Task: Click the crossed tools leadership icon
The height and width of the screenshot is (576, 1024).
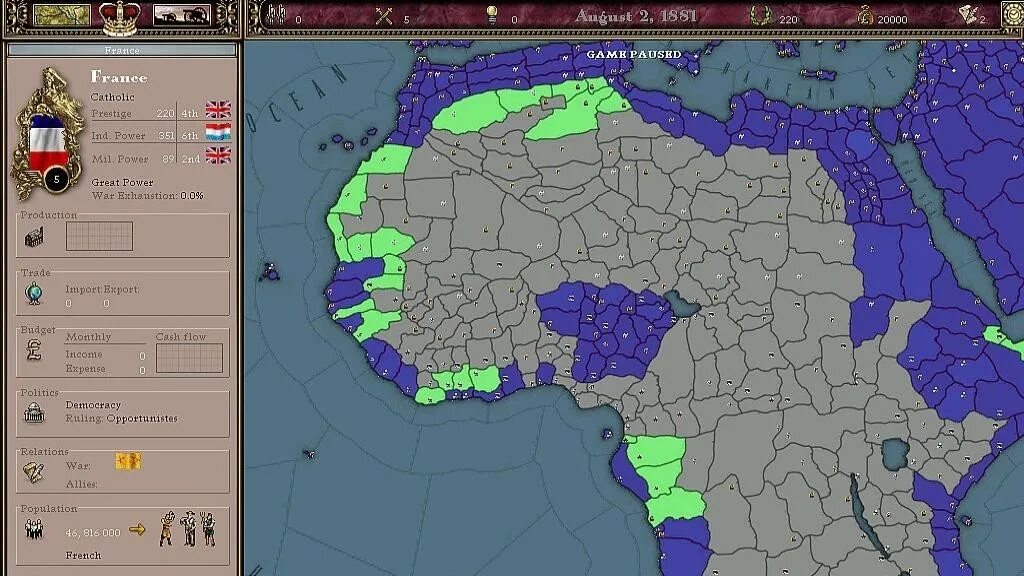Action: [384, 16]
